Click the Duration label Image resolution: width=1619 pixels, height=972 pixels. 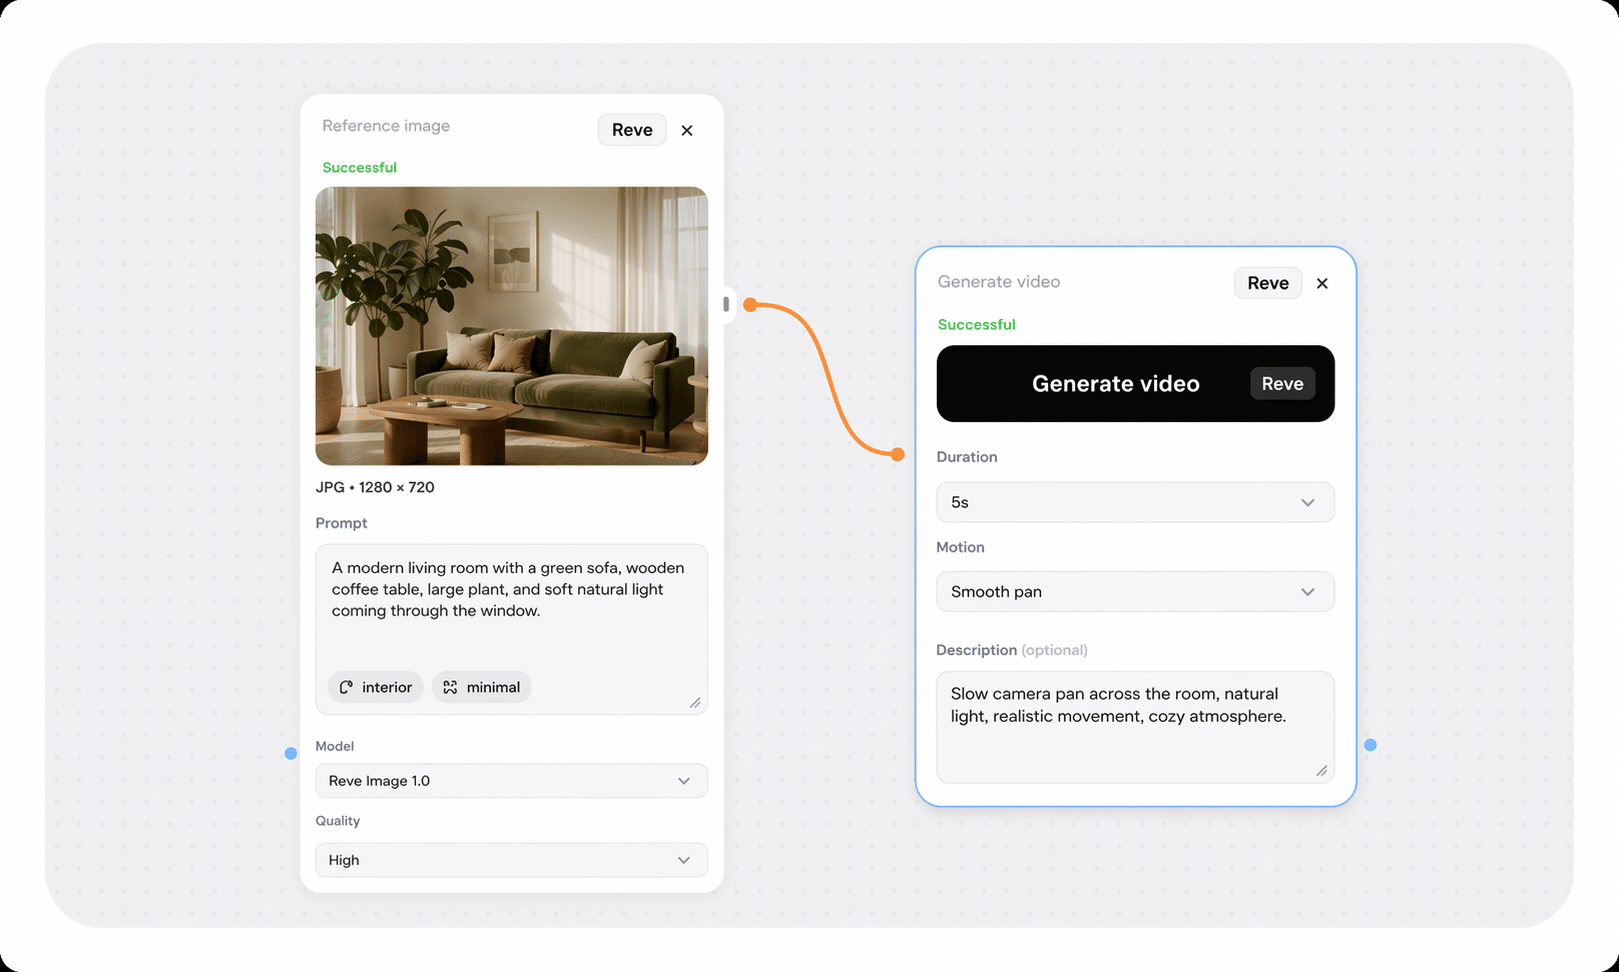click(x=967, y=457)
